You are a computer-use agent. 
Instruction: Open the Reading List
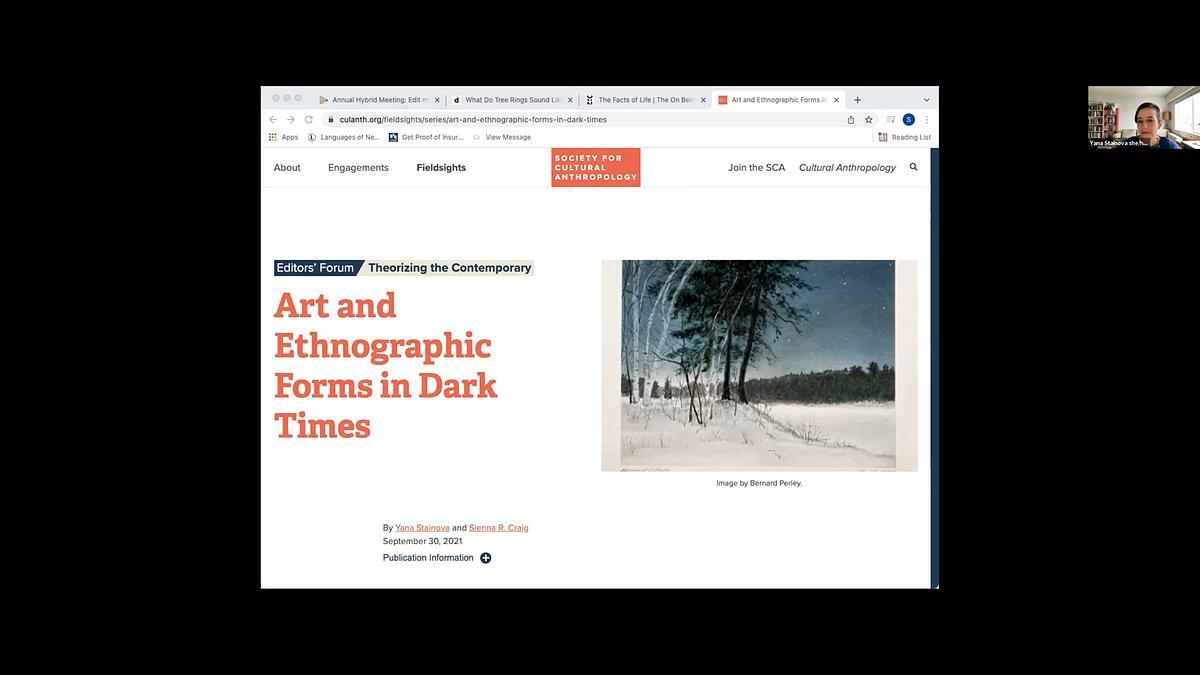[905, 137]
